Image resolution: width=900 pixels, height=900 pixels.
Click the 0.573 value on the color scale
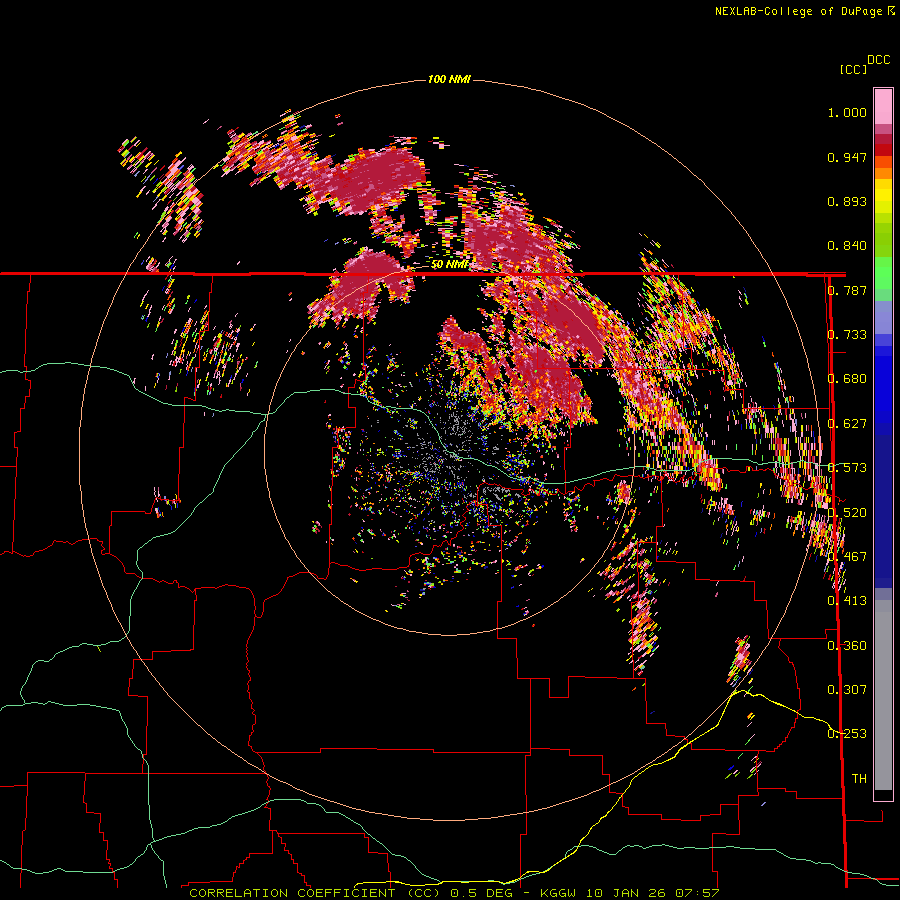[847, 468]
